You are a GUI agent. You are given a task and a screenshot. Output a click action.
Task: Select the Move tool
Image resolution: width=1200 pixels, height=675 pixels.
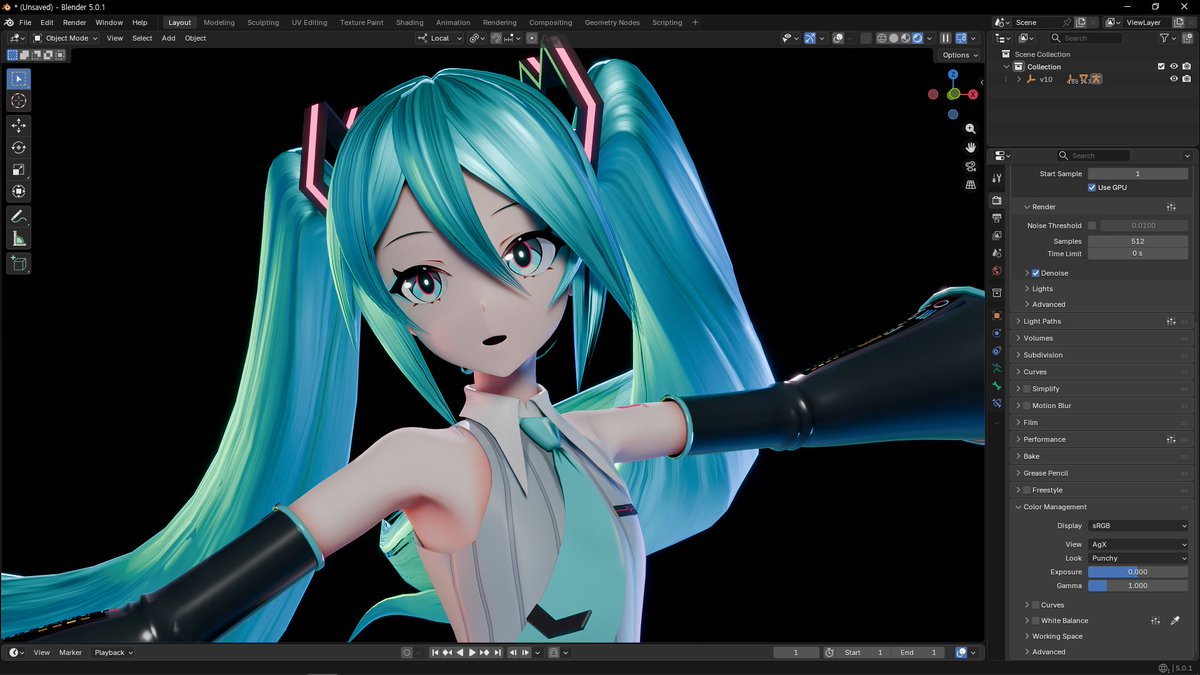pos(19,125)
